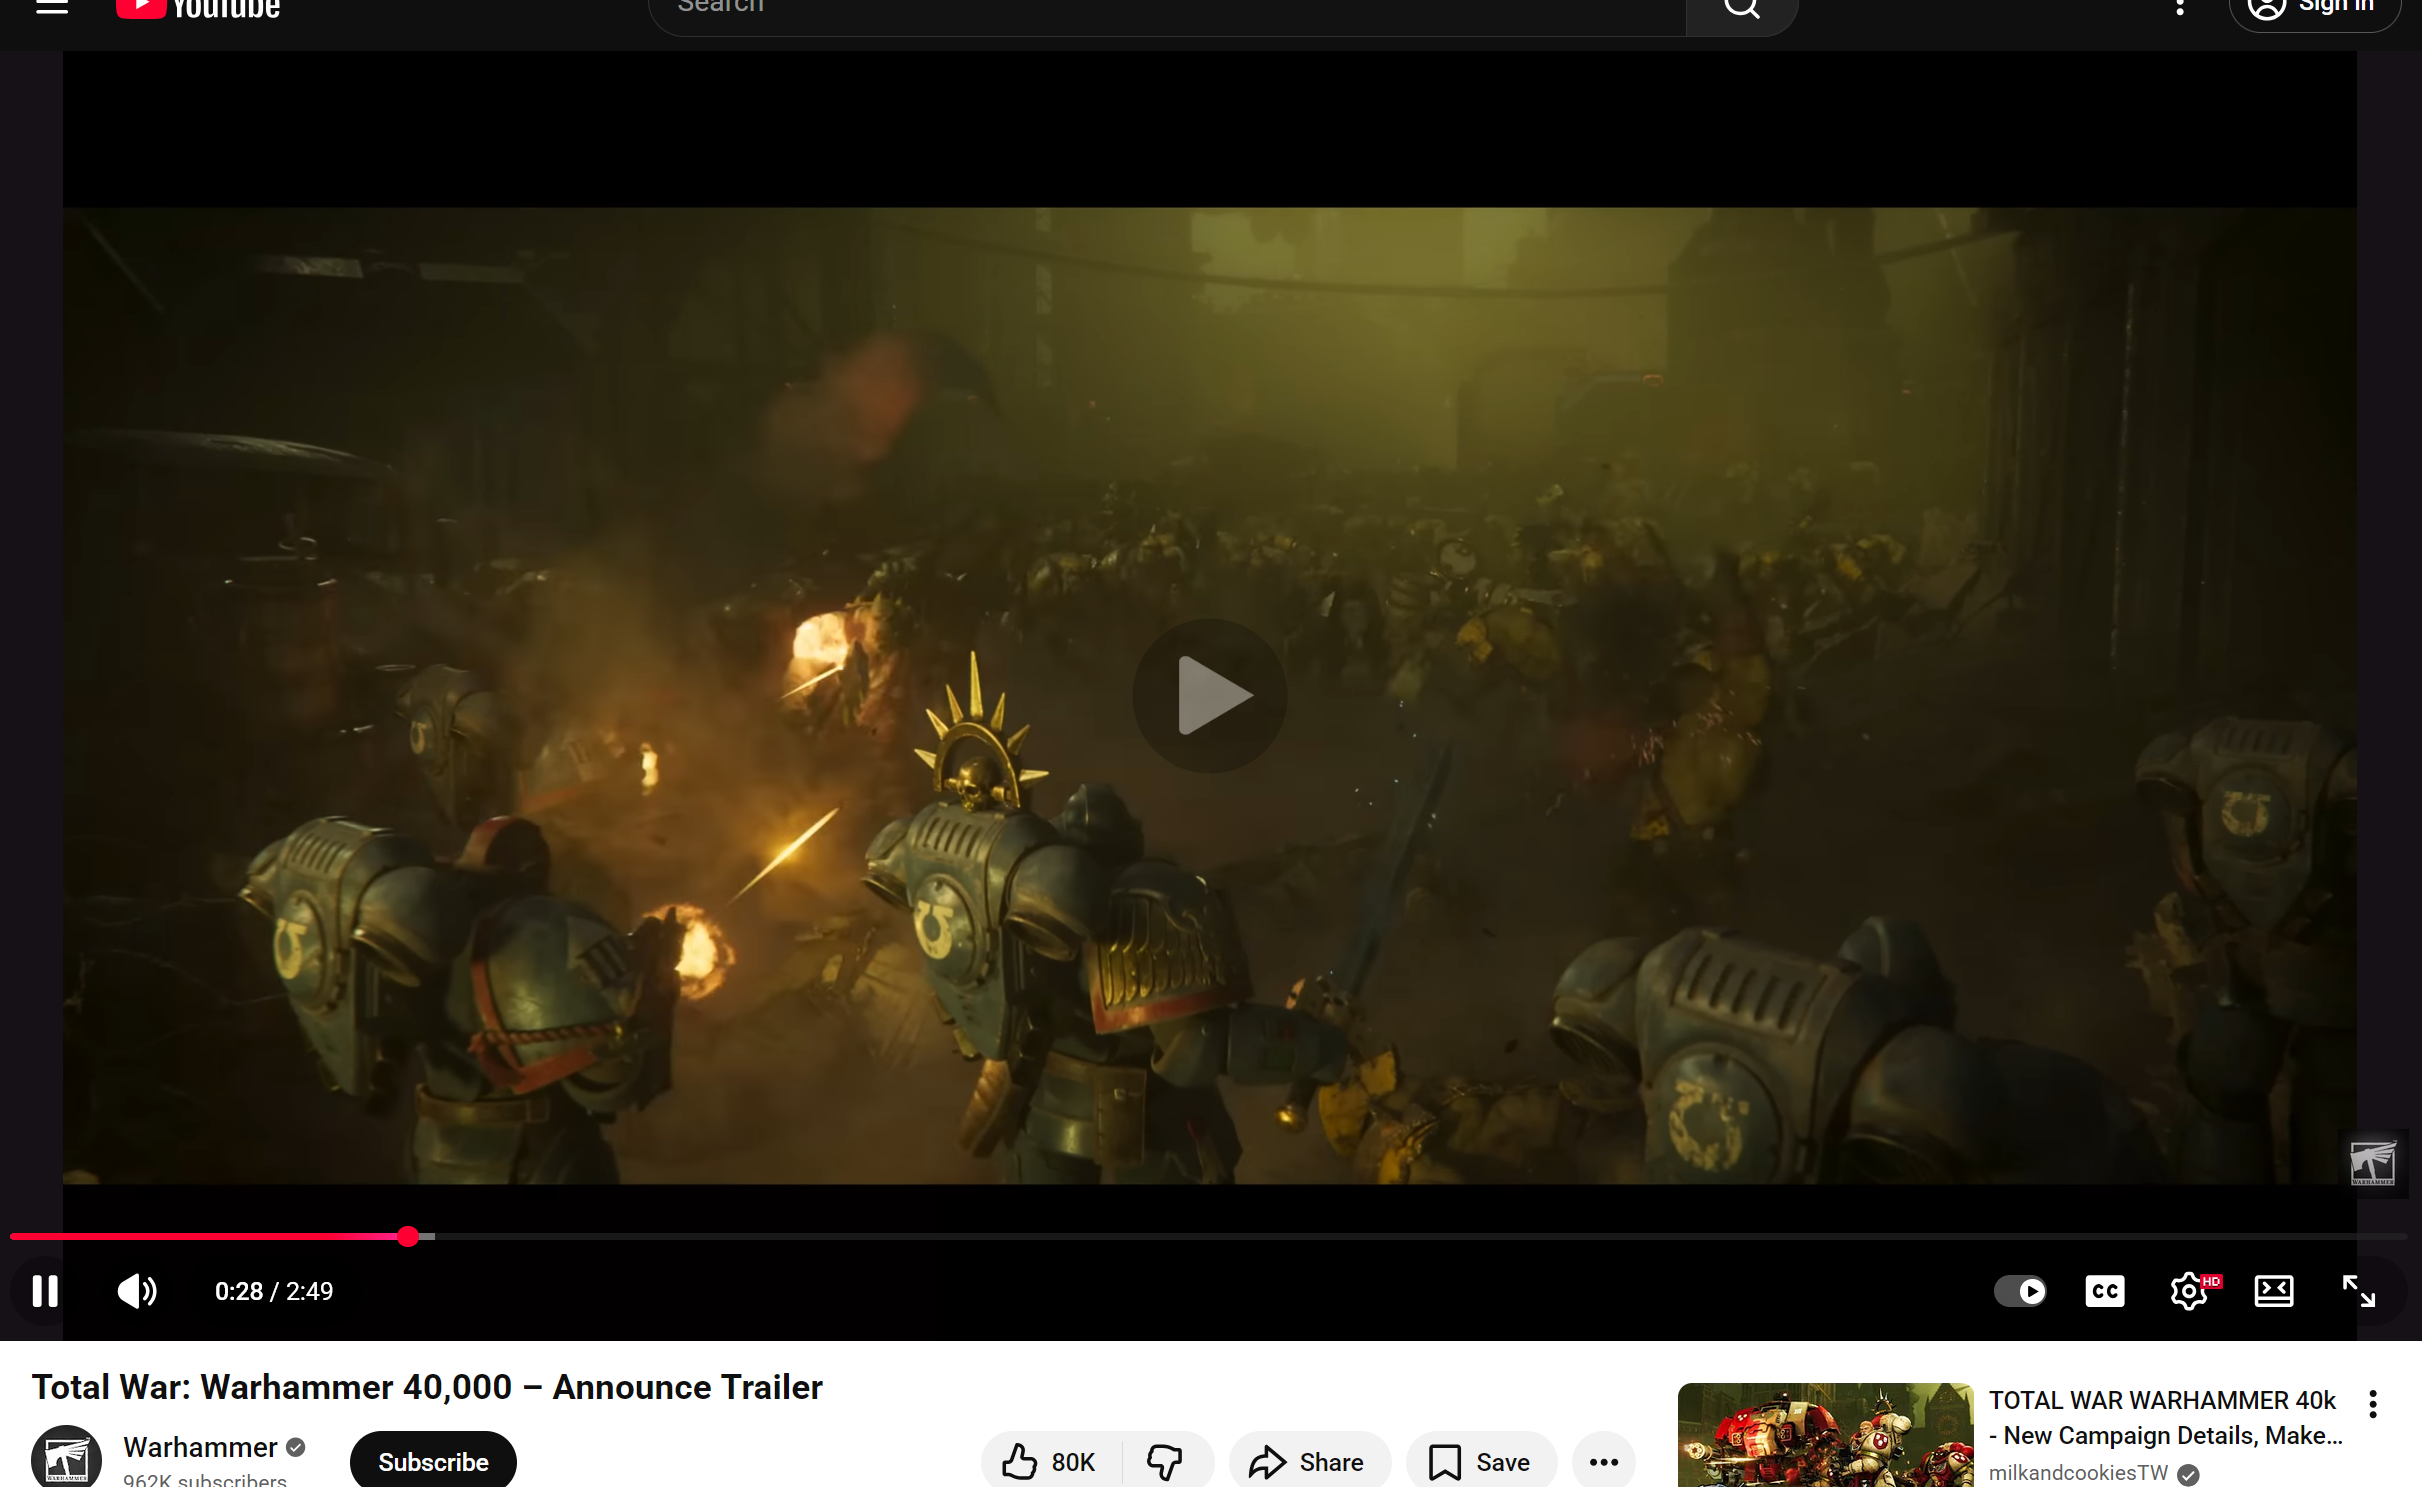Exit full screen mode

point(2358,1291)
